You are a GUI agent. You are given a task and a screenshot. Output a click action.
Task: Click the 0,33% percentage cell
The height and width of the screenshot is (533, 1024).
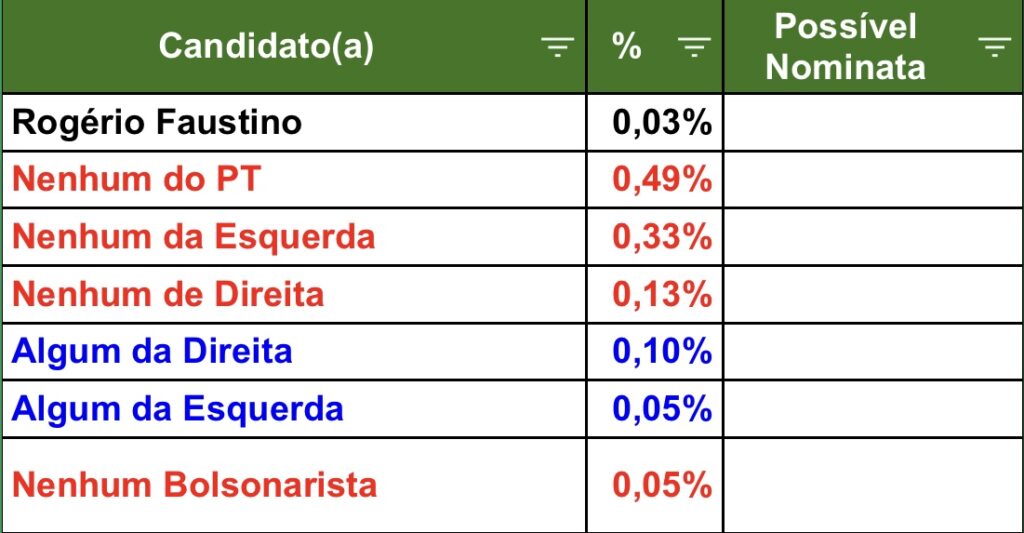coord(655,237)
